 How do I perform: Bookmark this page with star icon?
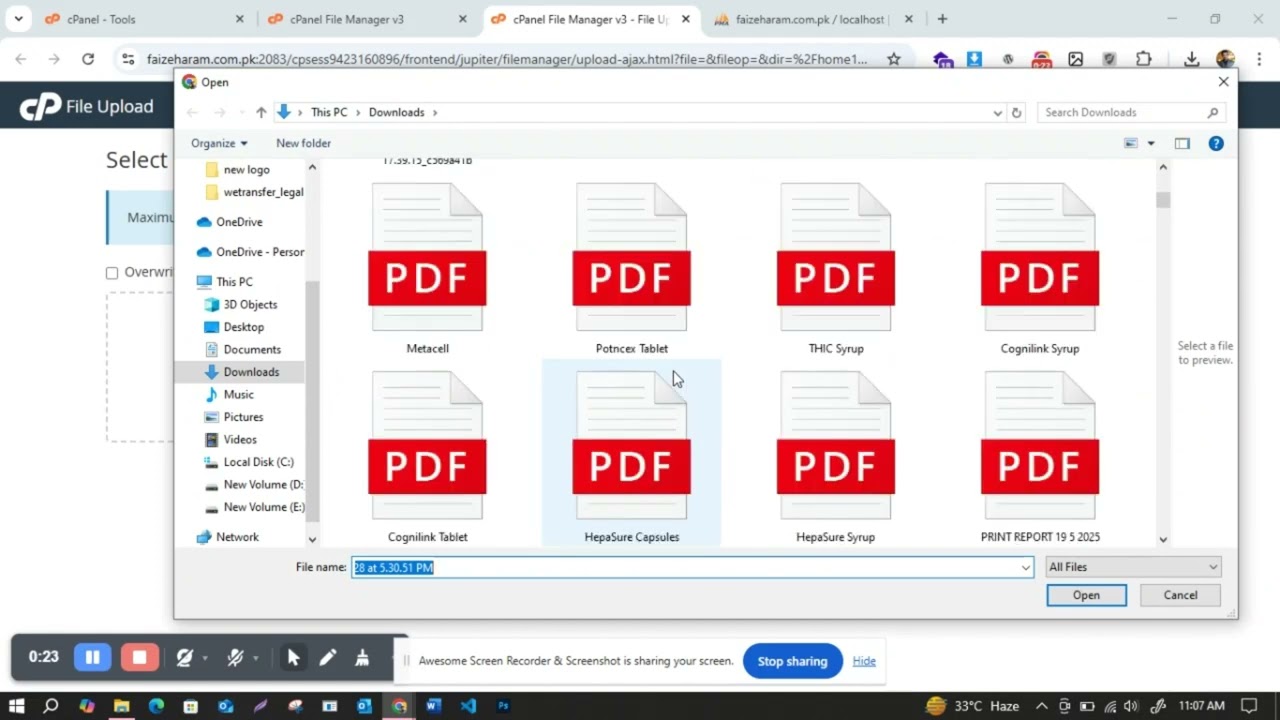click(894, 59)
